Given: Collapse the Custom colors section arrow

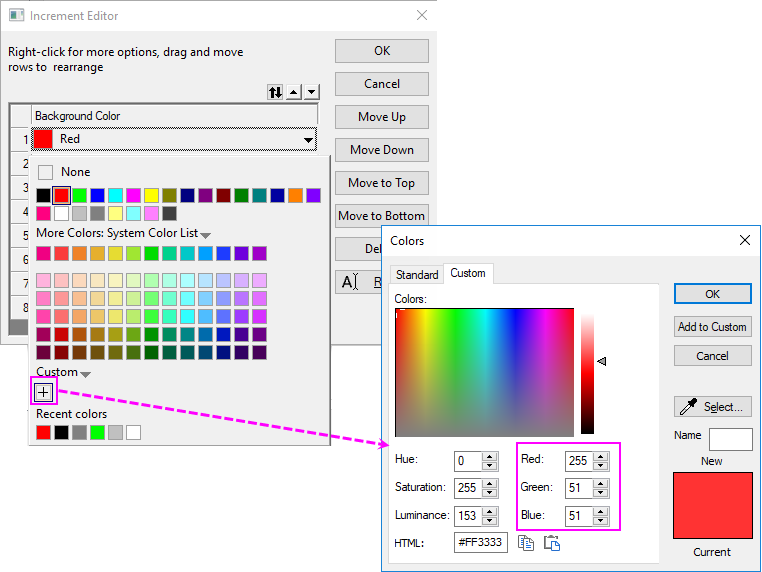Looking at the screenshot, I should [x=85, y=374].
